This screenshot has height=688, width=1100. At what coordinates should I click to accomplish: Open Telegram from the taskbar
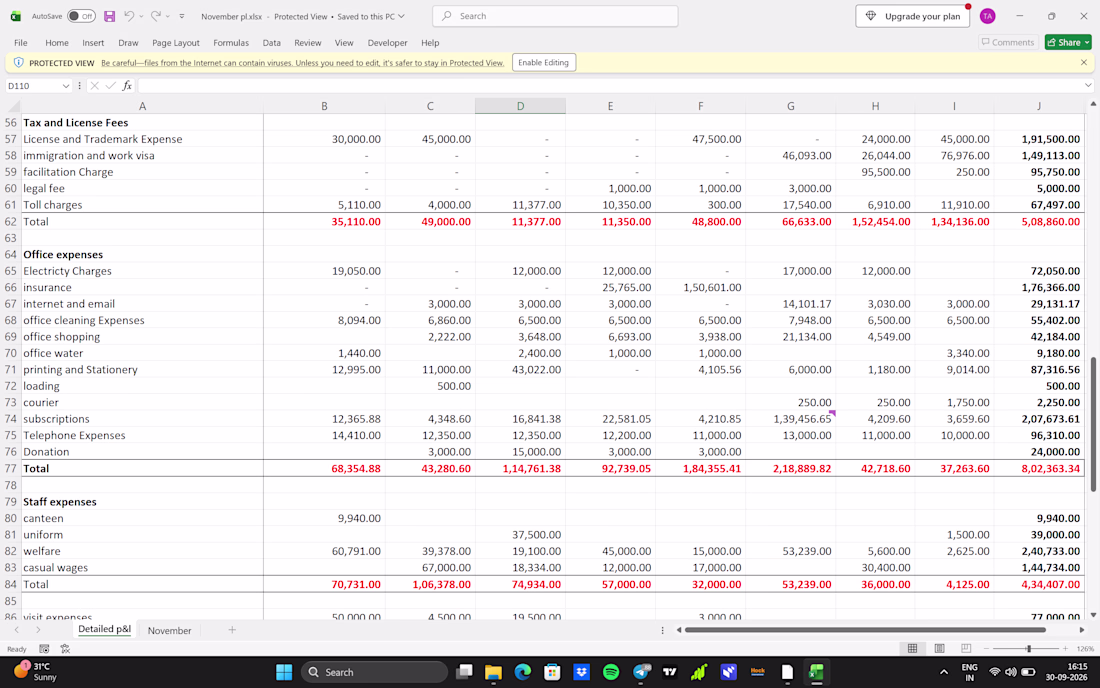pyautogui.click(x=641, y=672)
